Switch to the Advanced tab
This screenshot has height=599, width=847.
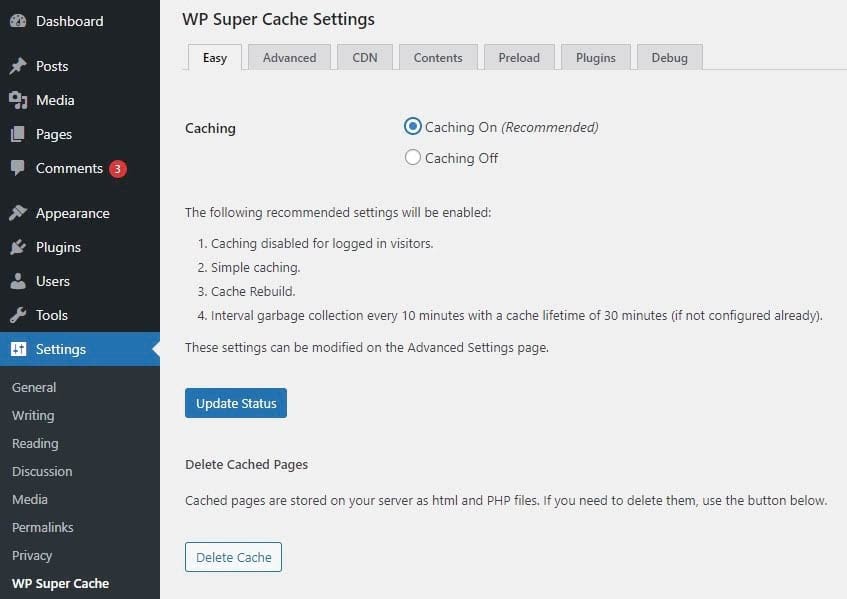[289, 57]
